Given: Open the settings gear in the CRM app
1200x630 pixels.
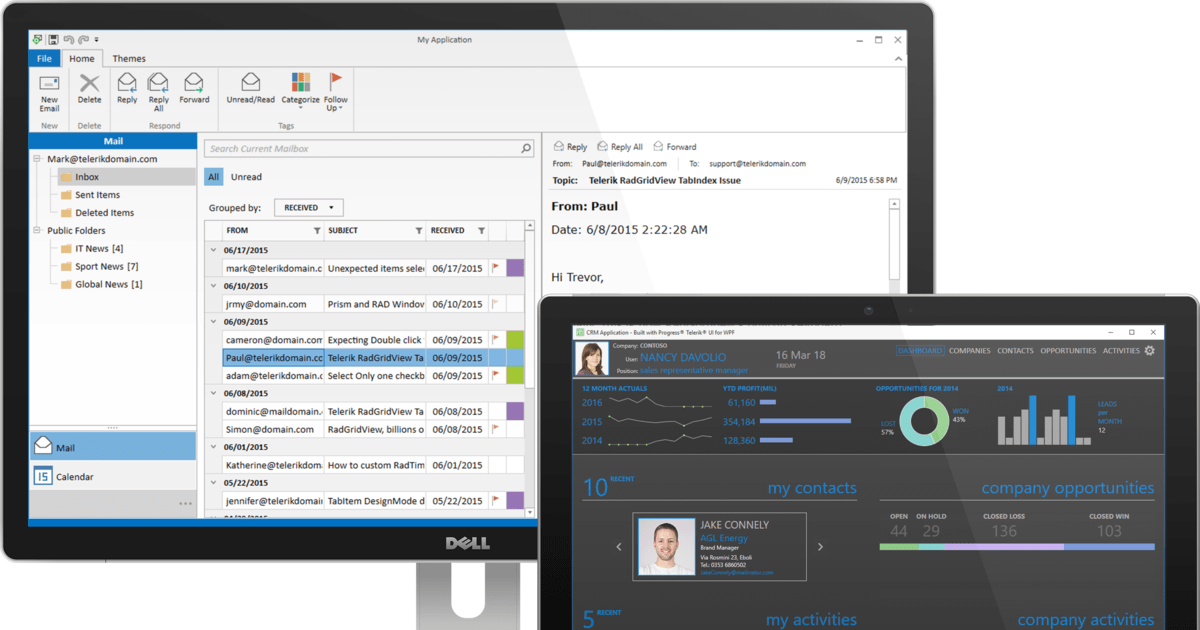Looking at the screenshot, I should 1148,351.
